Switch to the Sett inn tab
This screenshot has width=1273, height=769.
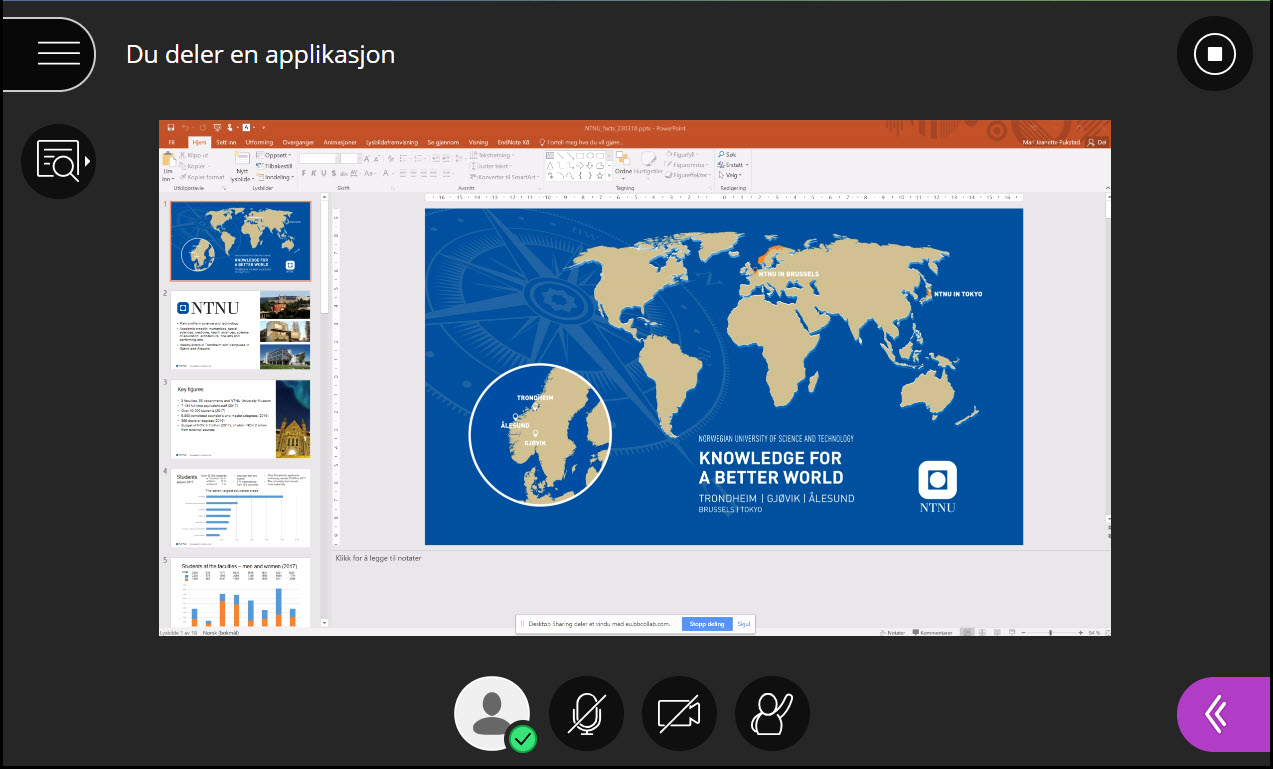227,143
